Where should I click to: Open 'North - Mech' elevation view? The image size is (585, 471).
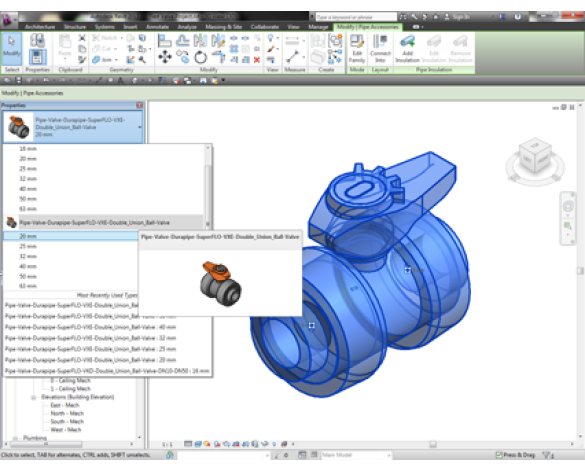(x=67, y=413)
